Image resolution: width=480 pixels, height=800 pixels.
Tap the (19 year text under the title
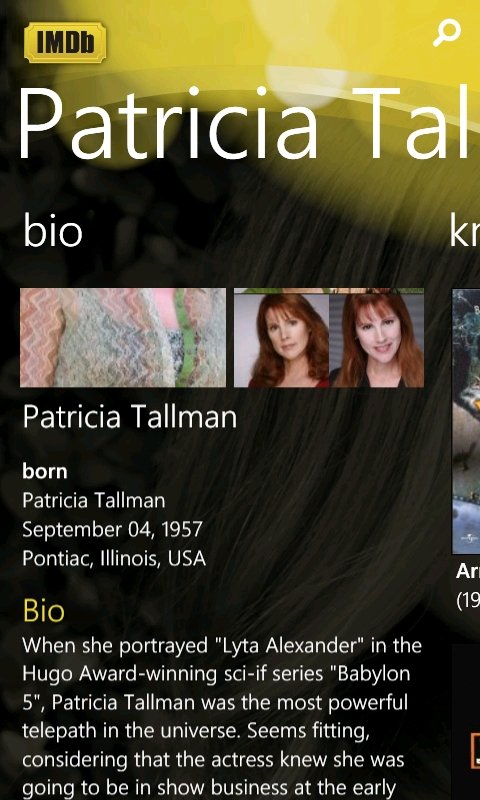(x=468, y=601)
